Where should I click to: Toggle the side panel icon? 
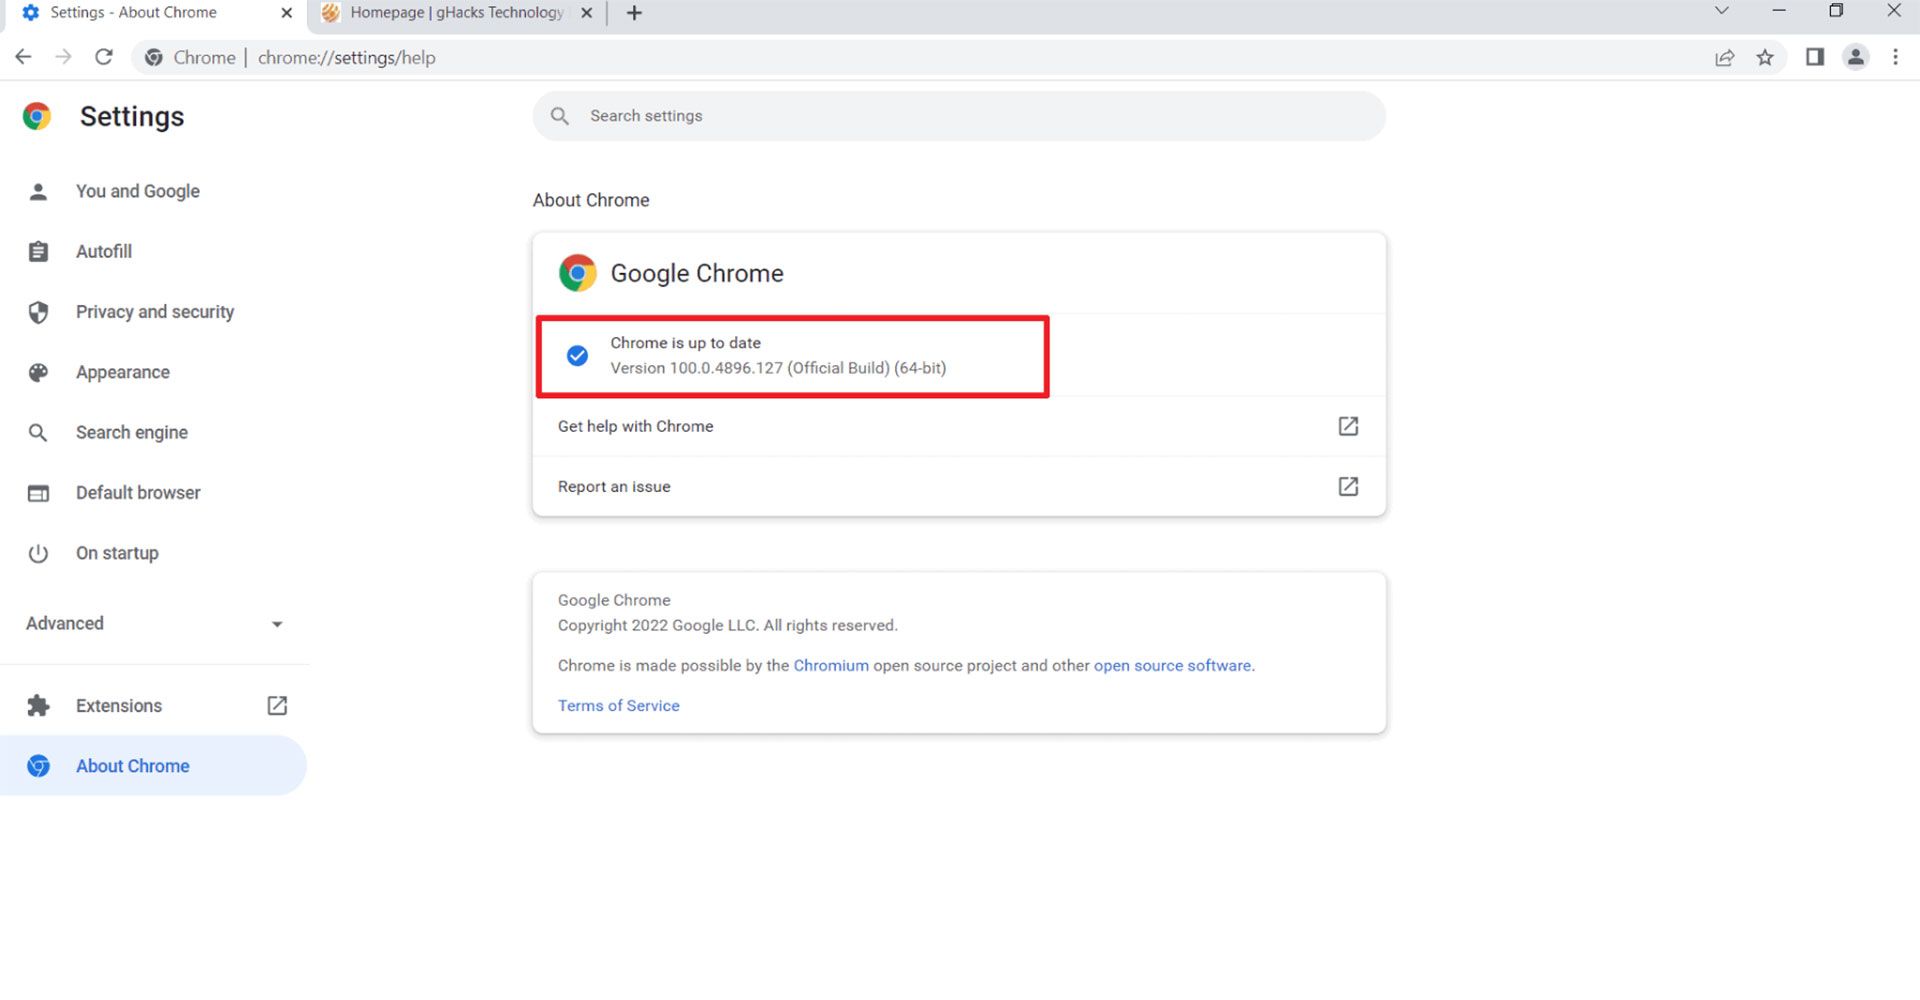click(x=1814, y=57)
